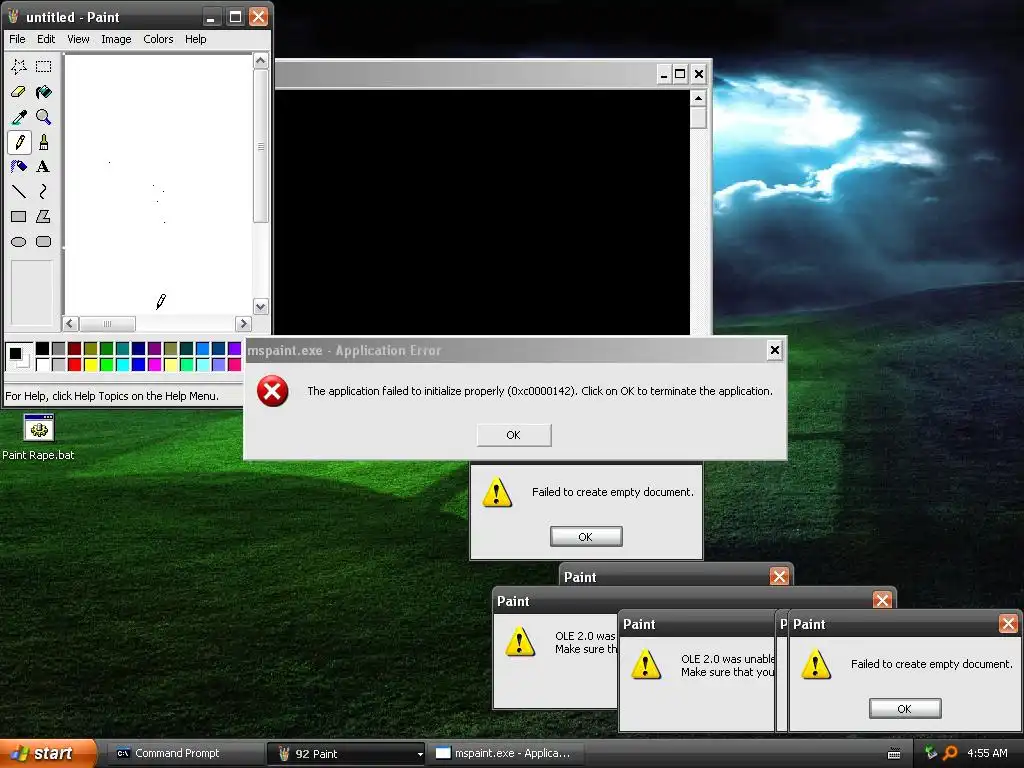
Task: Click the search magnifier tray icon
Action: [x=950, y=753]
